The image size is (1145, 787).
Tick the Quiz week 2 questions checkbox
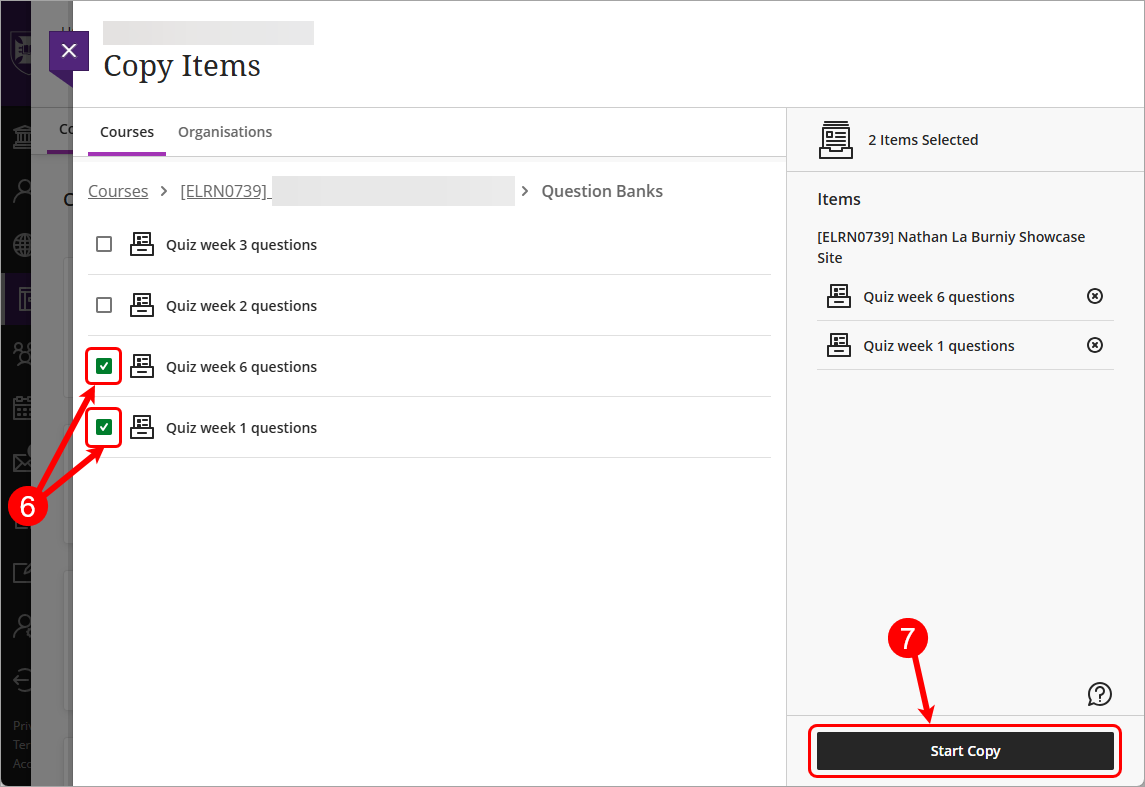[104, 305]
